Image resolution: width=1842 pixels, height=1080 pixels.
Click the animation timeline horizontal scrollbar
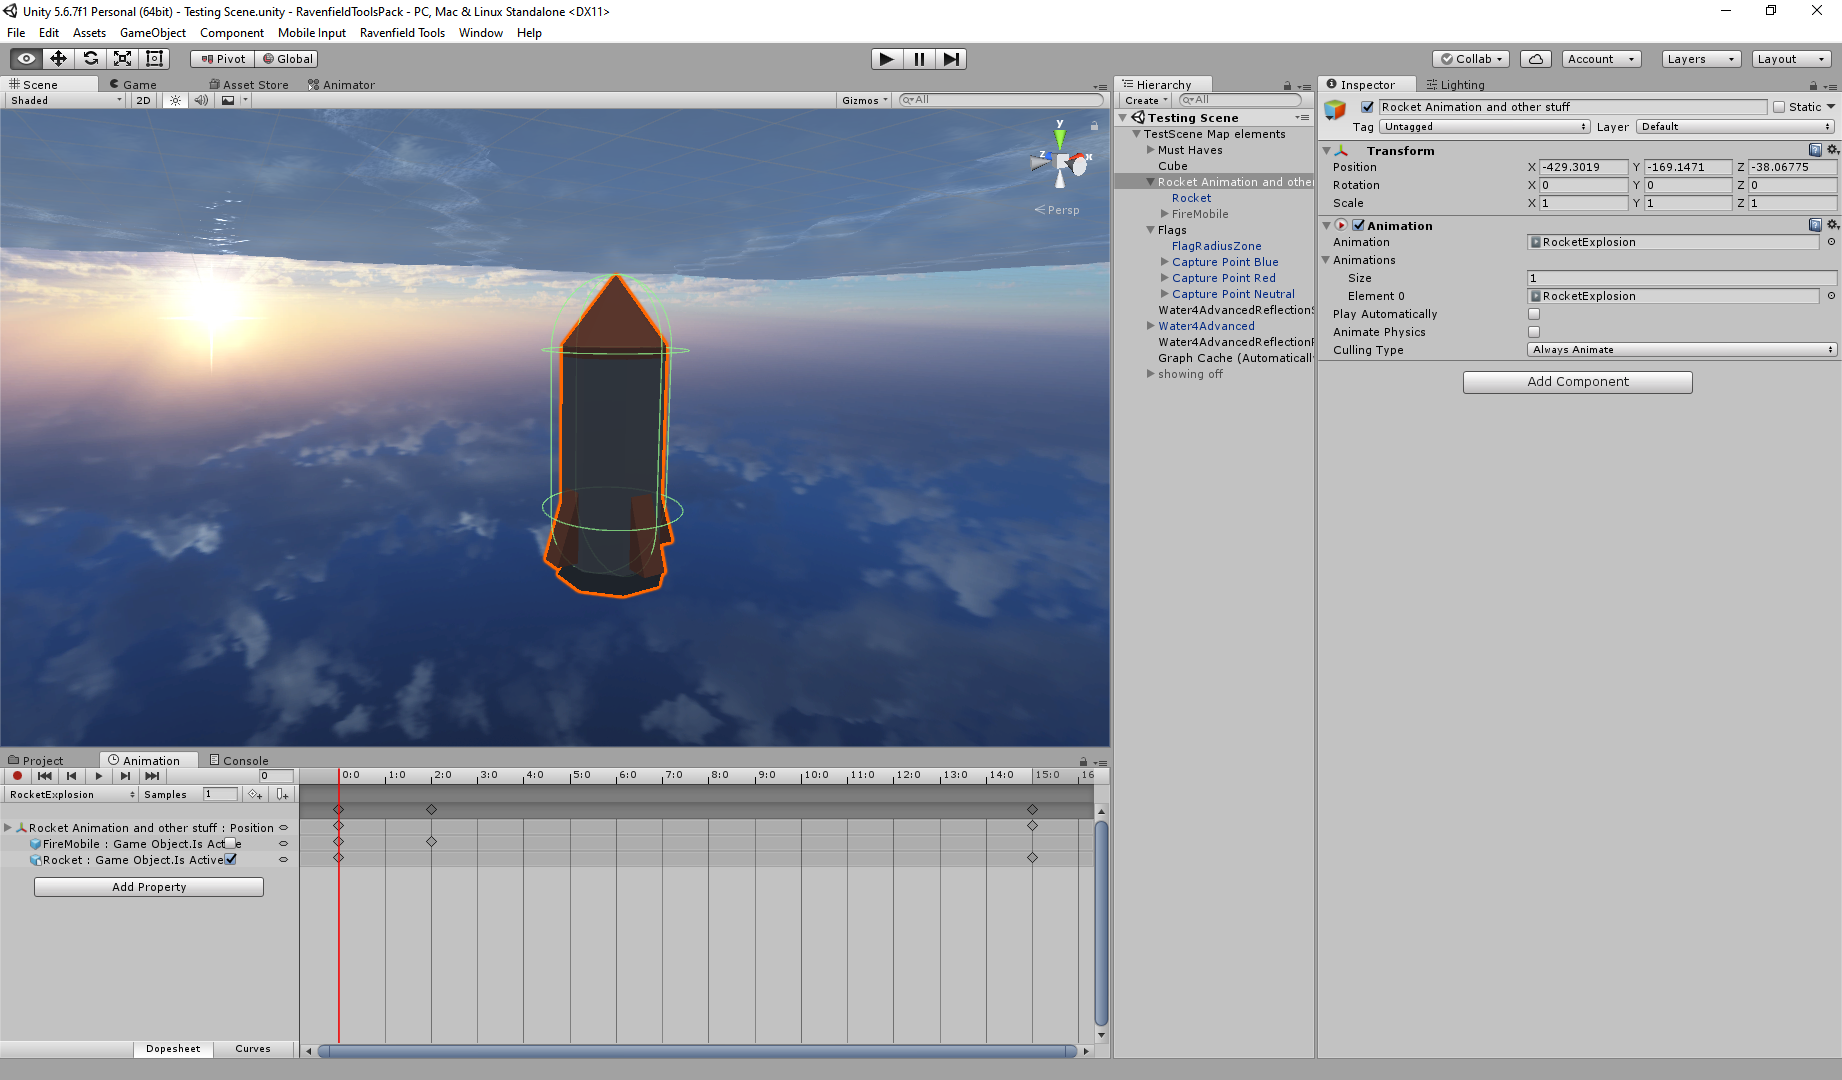point(696,1051)
